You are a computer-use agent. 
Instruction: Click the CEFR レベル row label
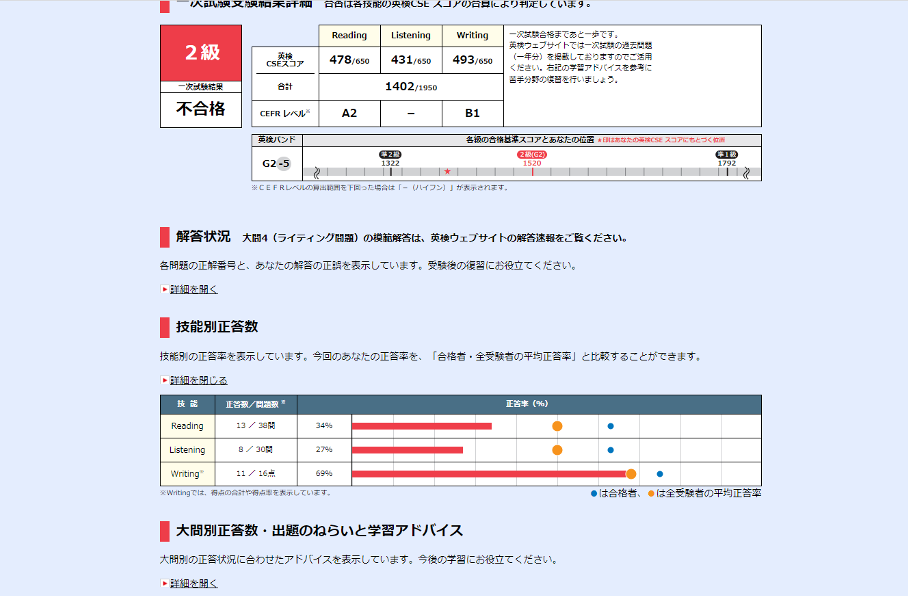pyautogui.click(x=285, y=114)
